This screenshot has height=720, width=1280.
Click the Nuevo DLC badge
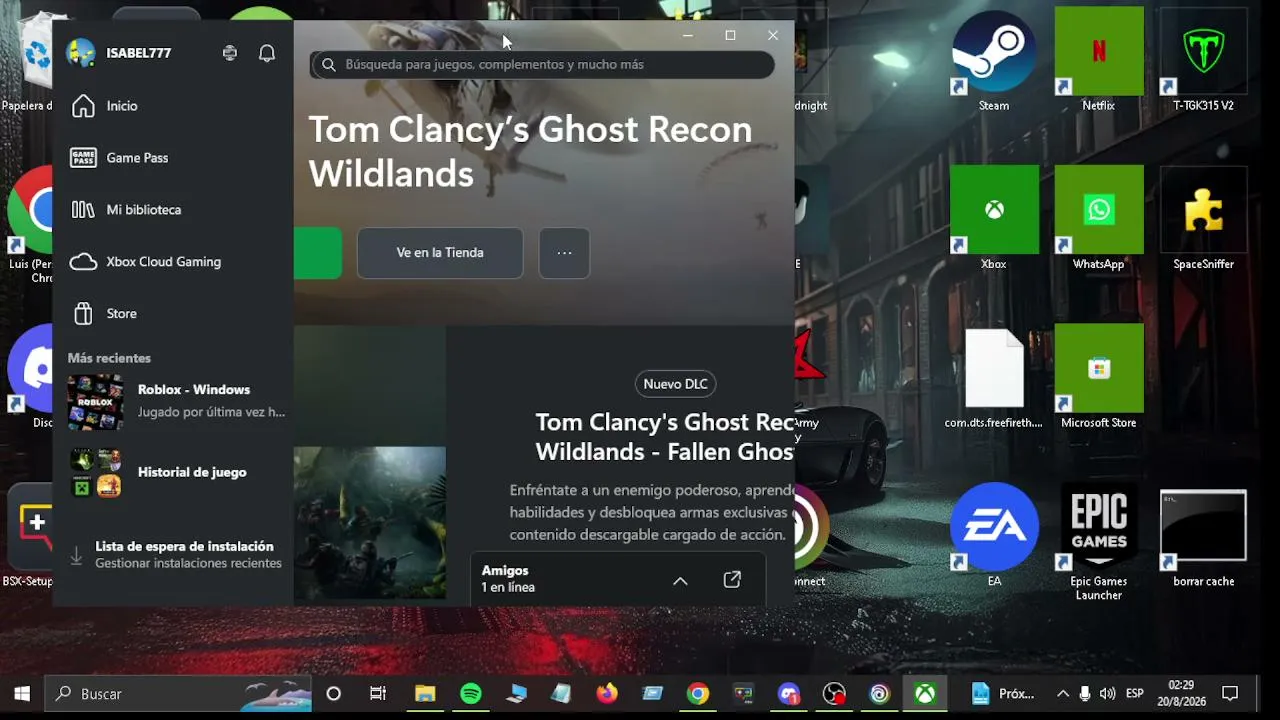[x=676, y=384]
